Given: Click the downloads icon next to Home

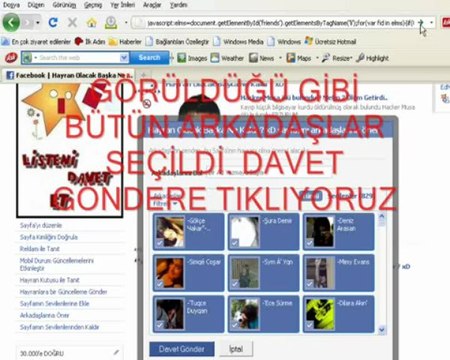Looking at the screenshot, I should [111, 23].
